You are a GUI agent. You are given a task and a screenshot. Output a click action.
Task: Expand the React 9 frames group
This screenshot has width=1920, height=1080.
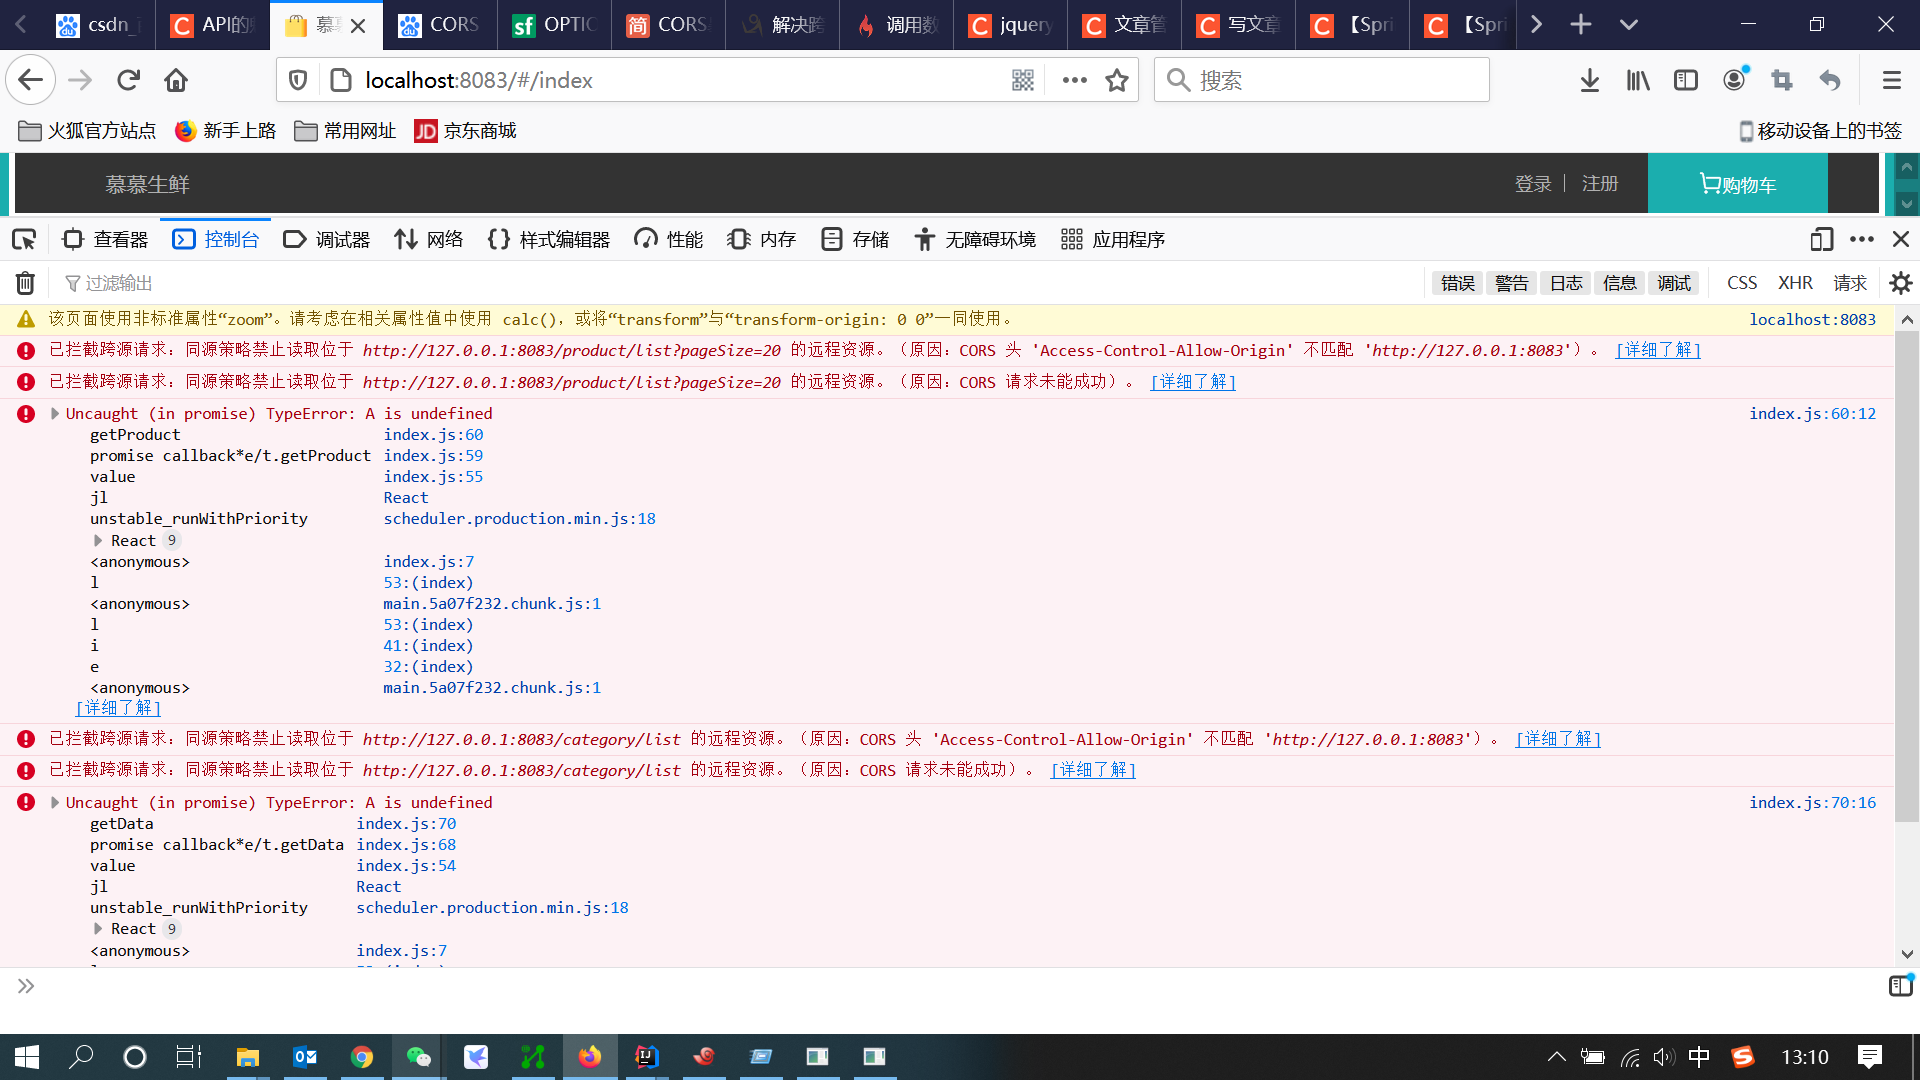(x=98, y=540)
